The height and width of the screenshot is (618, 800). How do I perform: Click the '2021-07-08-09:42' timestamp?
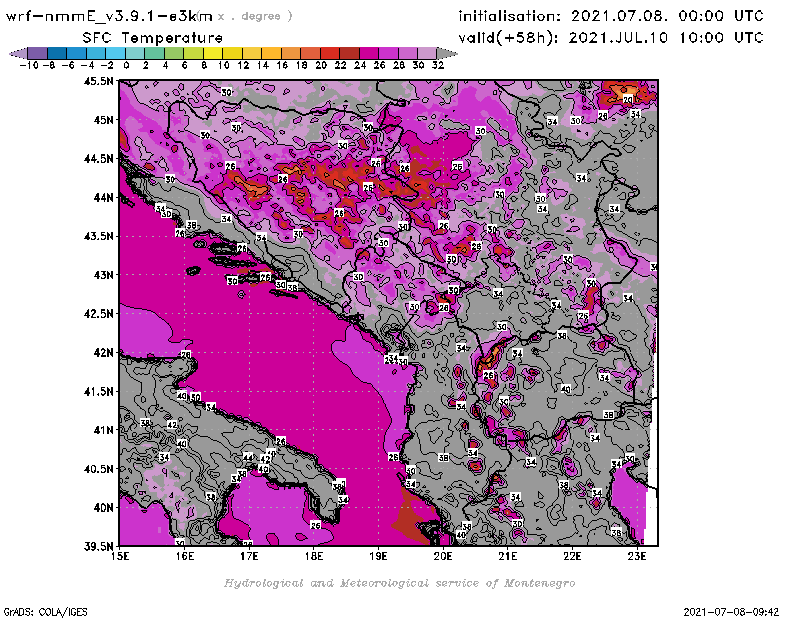pos(731,612)
